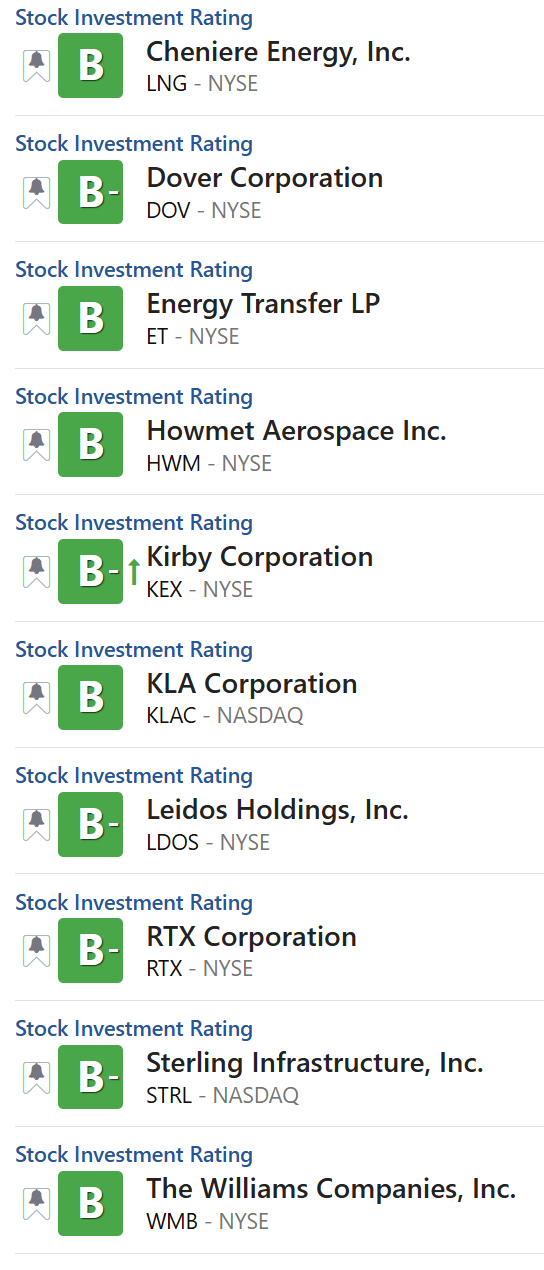Toggle alert bell for Sterling Infrastructure

coord(37,1077)
